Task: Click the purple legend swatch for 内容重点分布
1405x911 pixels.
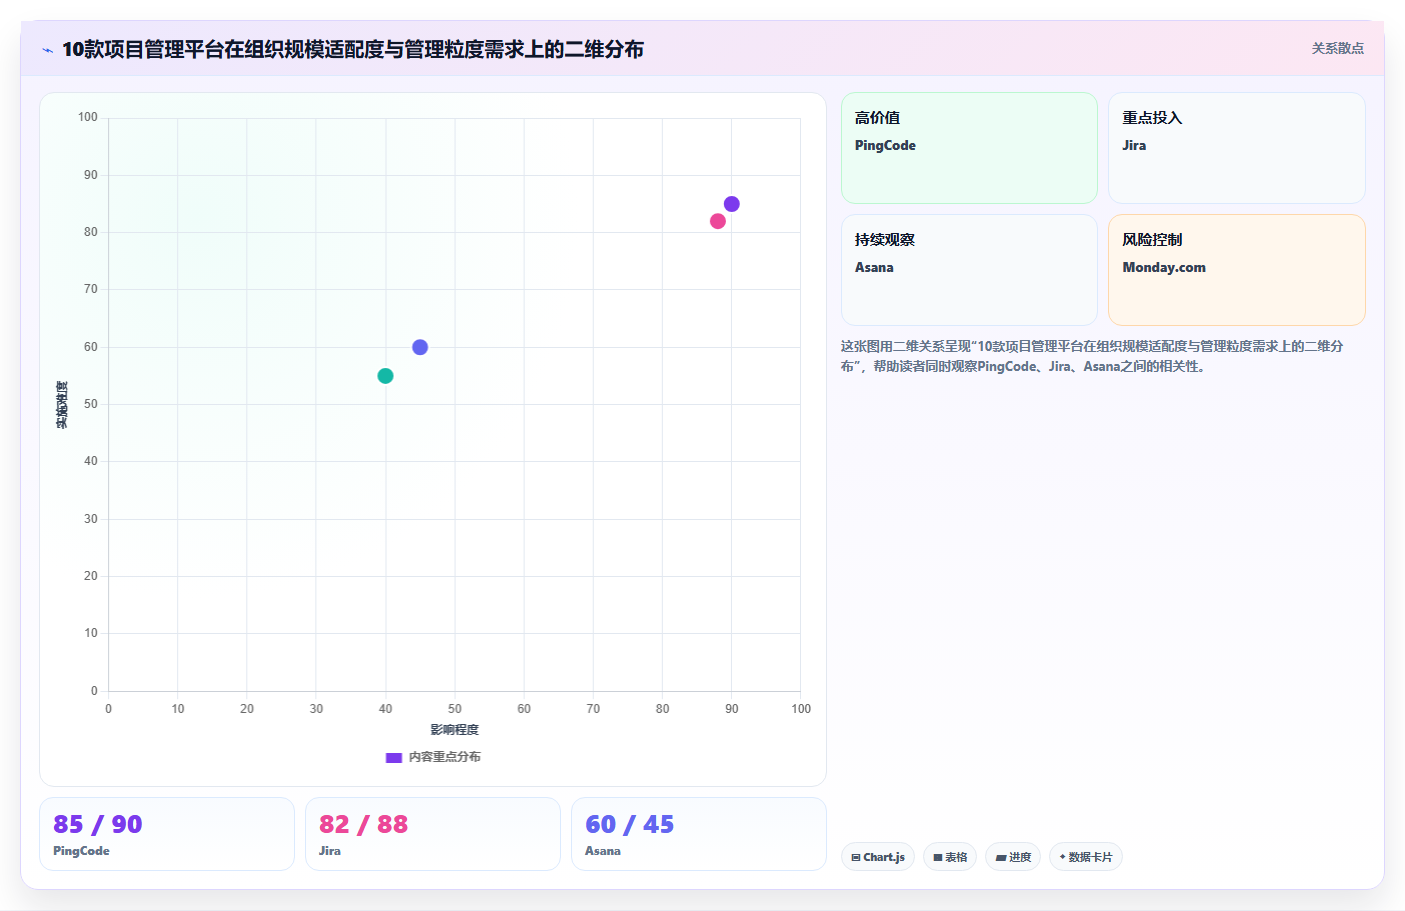Action: [x=394, y=758]
